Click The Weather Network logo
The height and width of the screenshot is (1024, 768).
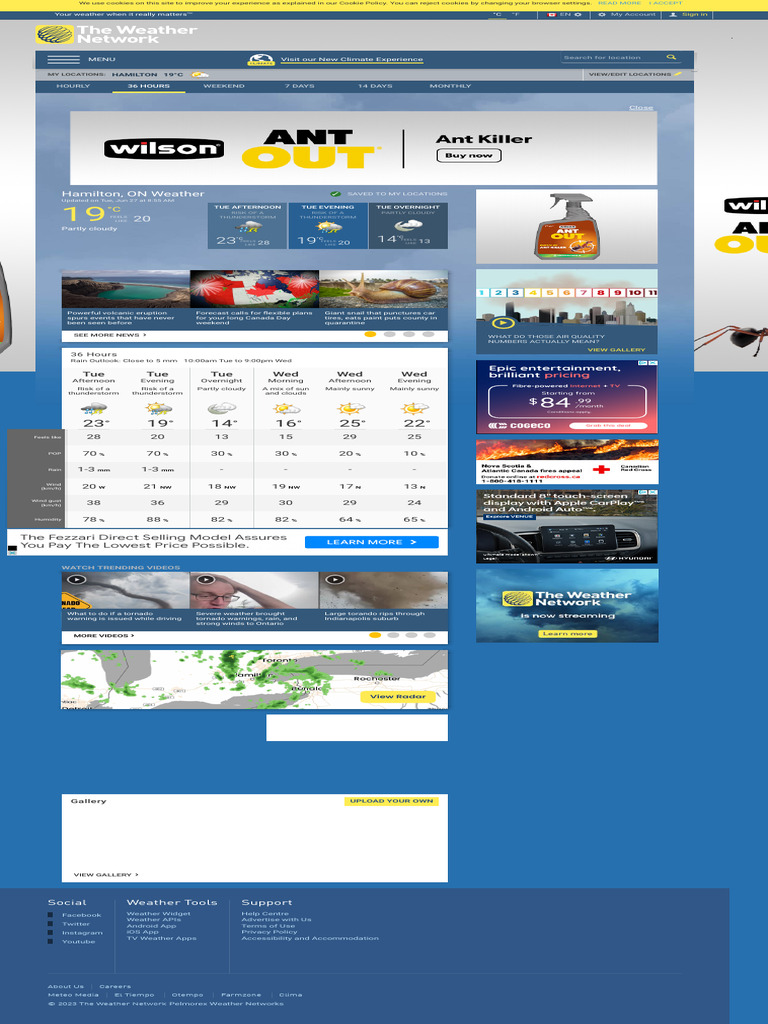tap(116, 34)
